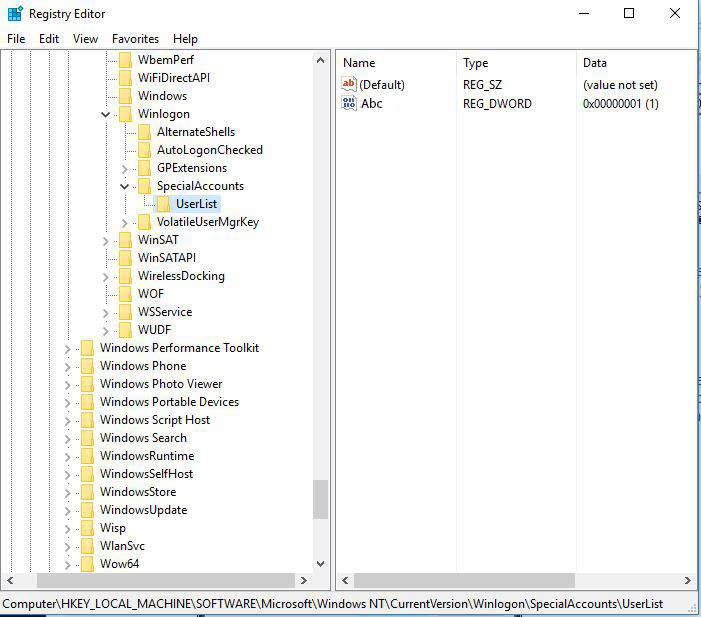Select the WindowsSelfHost key
701x617 pixels.
click(x=146, y=473)
